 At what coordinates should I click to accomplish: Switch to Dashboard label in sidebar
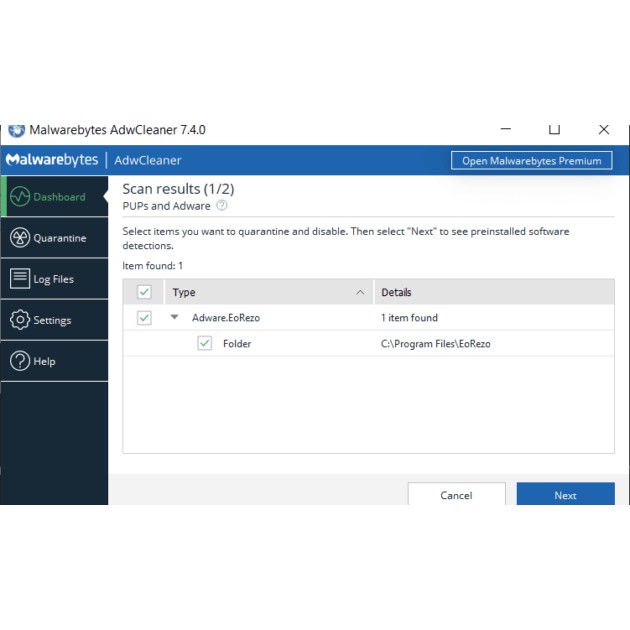click(59, 197)
